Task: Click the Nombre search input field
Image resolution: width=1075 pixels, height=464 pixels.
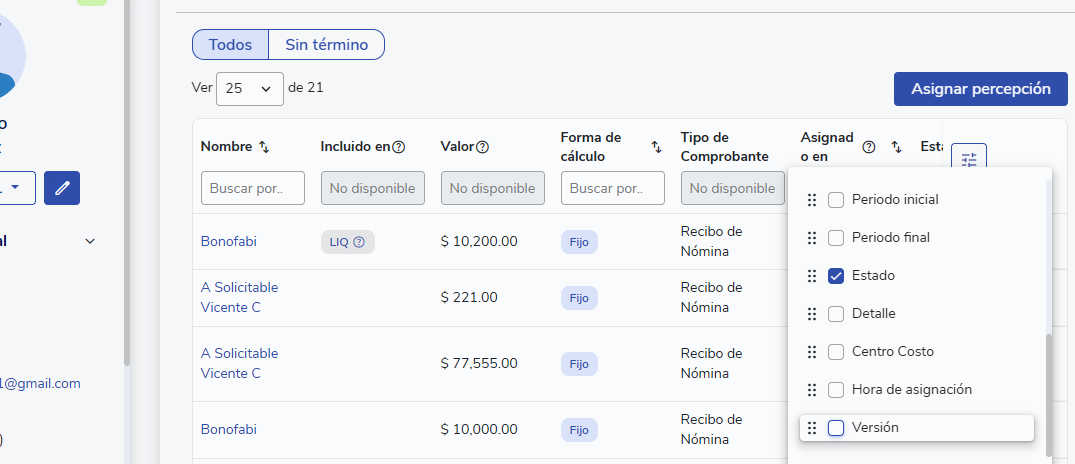Action: (x=252, y=188)
